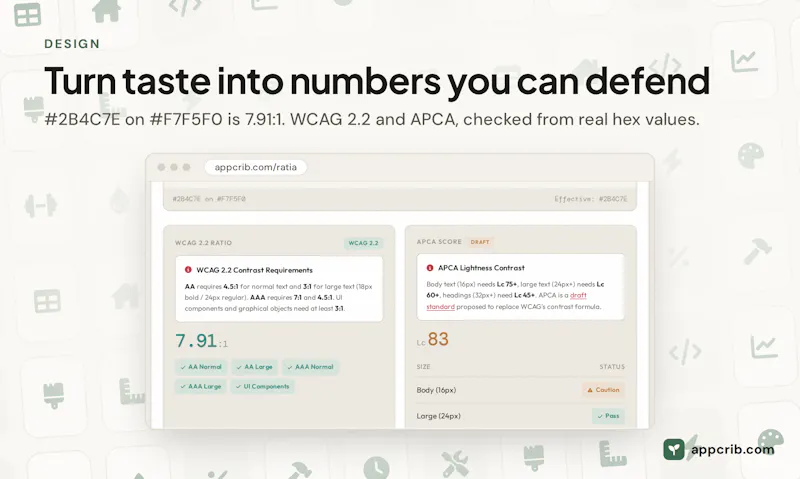Image resolution: width=800 pixels, height=479 pixels.
Task: Click the "APCA SCORE" panel heading
Action: [x=439, y=242]
